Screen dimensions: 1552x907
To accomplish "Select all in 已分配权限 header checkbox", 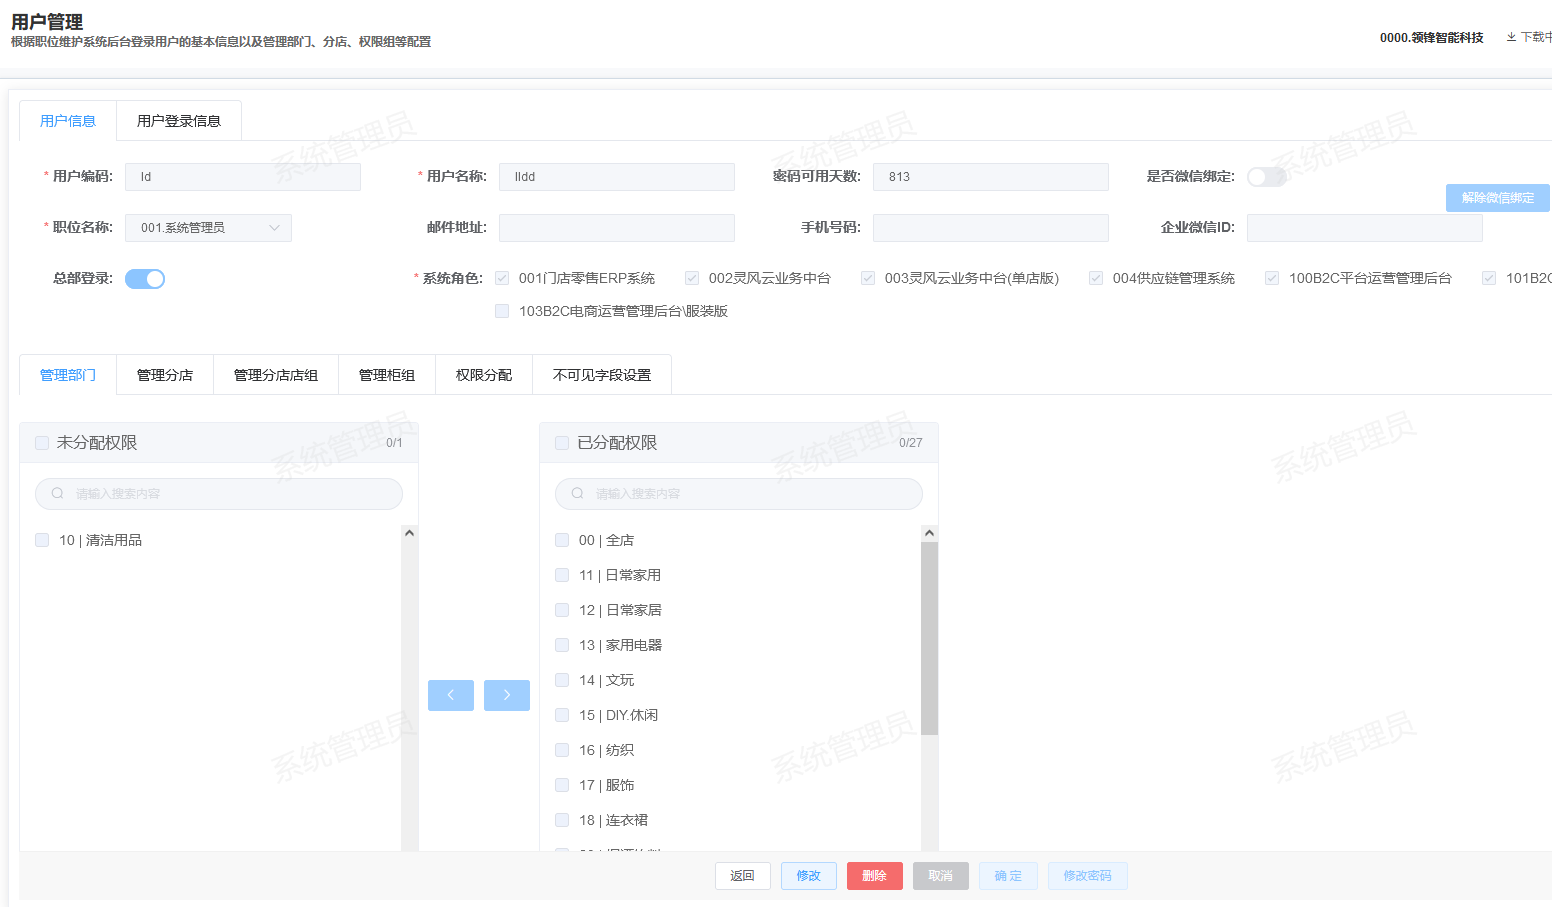I will 562,443.
